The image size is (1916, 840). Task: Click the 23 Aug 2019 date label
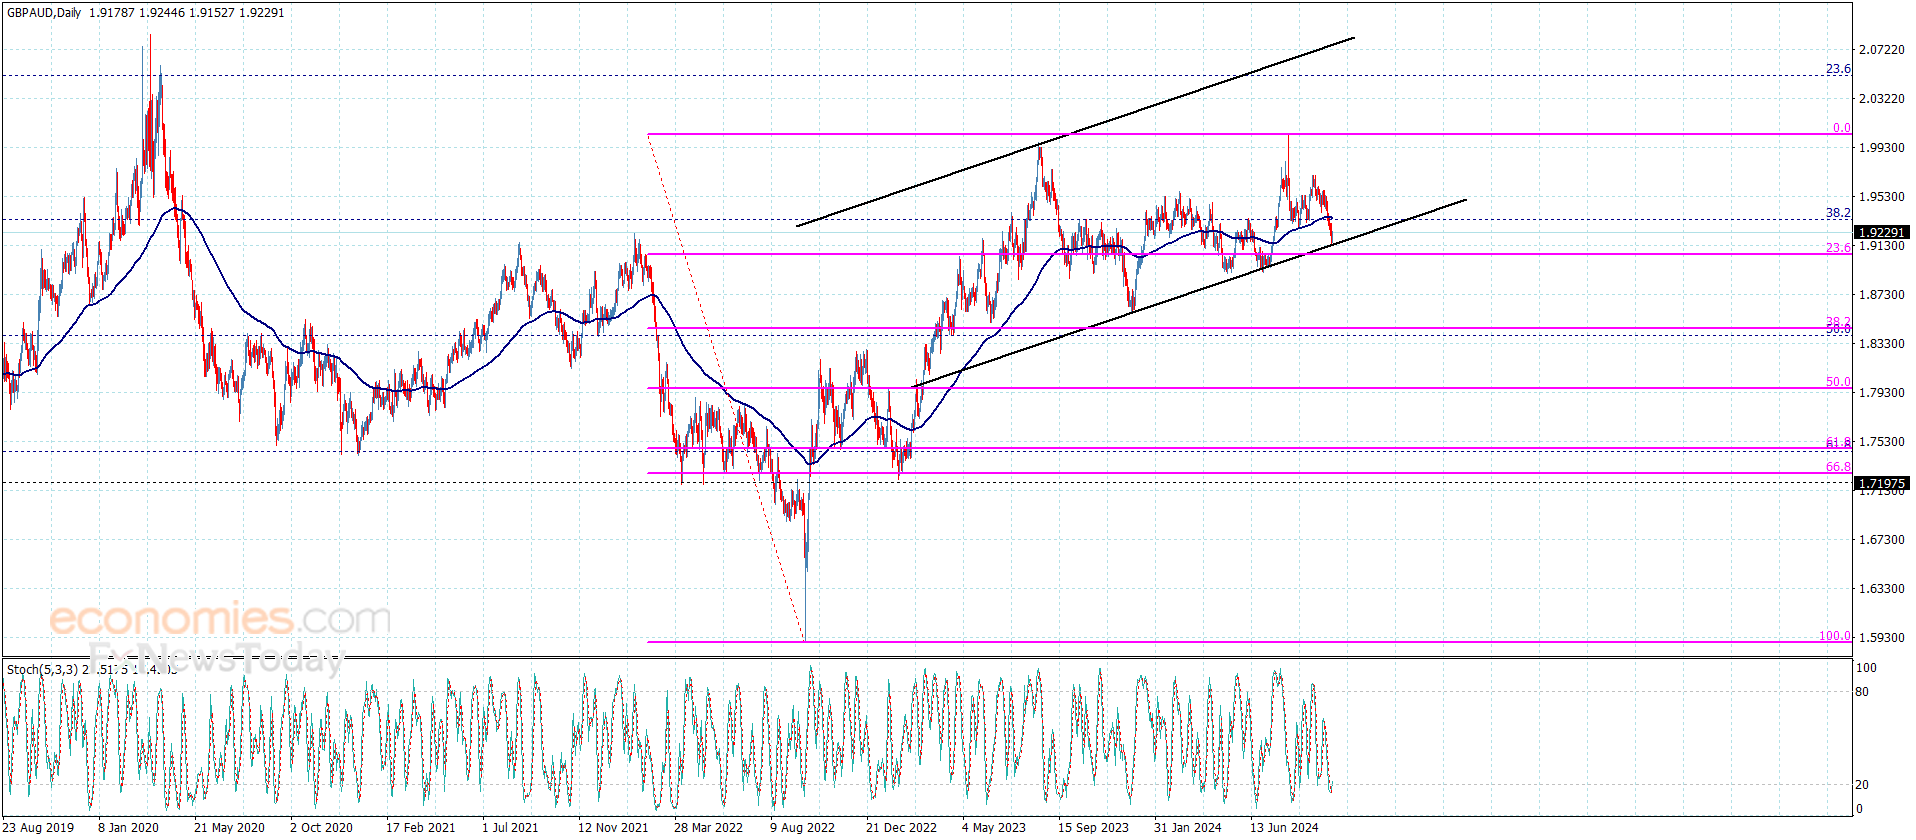coord(39,827)
